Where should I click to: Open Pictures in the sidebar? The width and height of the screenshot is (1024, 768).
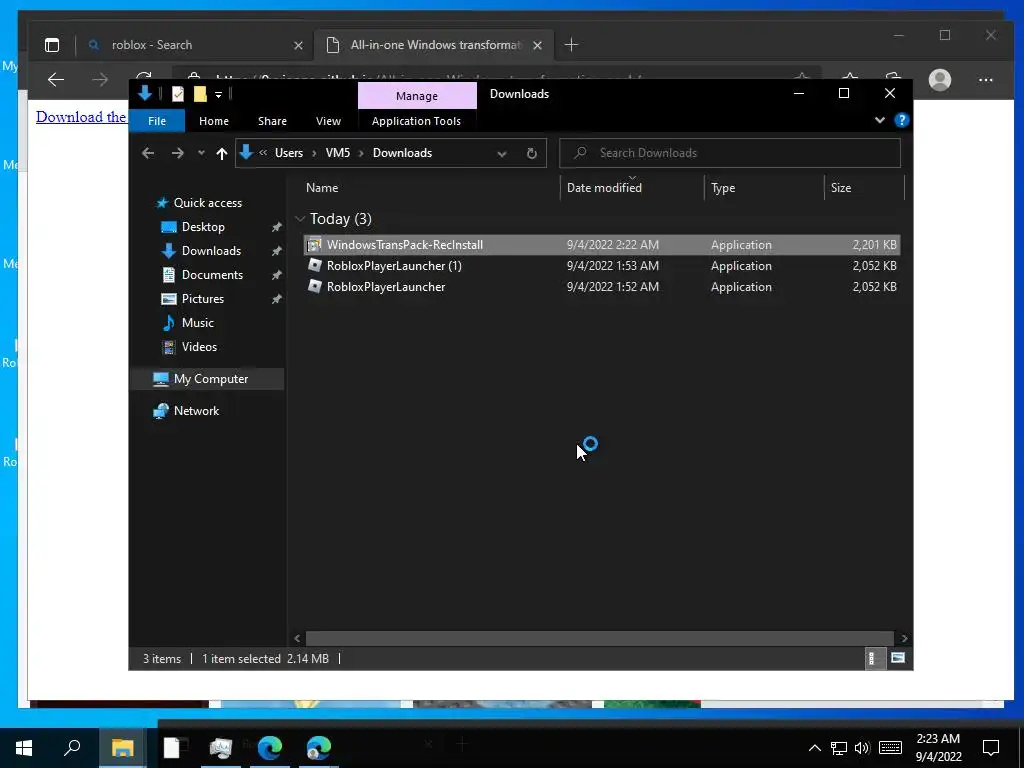tap(202, 298)
